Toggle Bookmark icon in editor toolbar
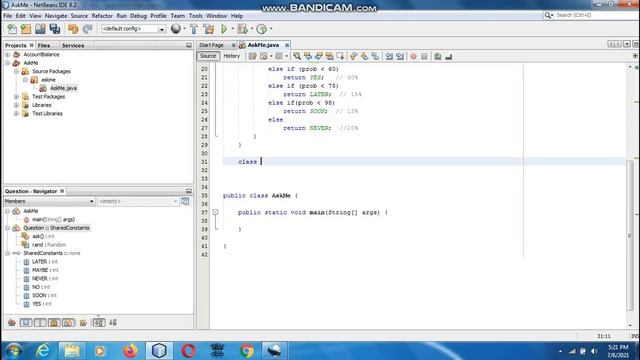640x360 pixels. [375, 56]
